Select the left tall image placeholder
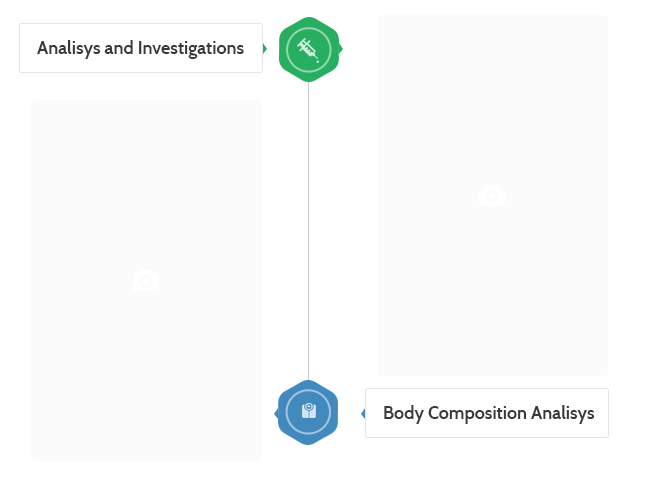Viewport: 660px width, 480px height. [x=146, y=200]
